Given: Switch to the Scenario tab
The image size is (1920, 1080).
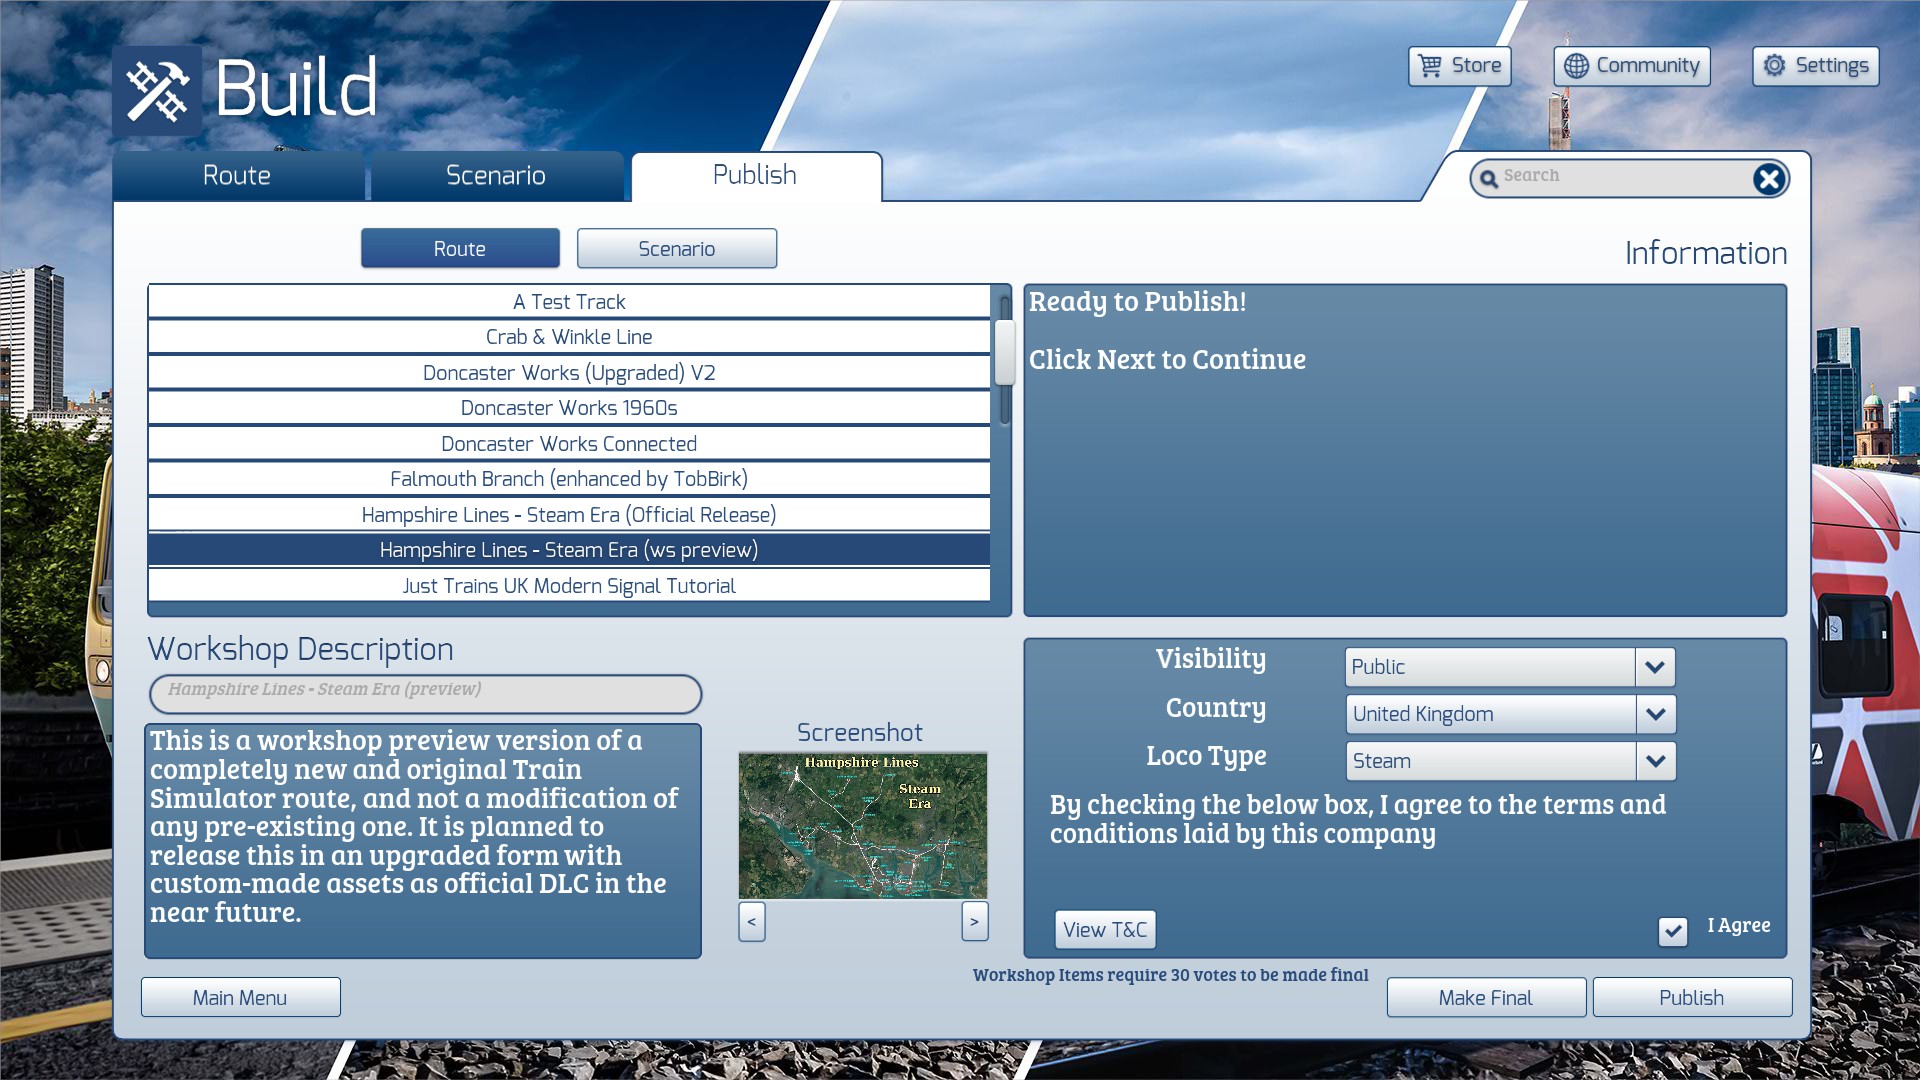Looking at the screenshot, I should click(x=496, y=176).
